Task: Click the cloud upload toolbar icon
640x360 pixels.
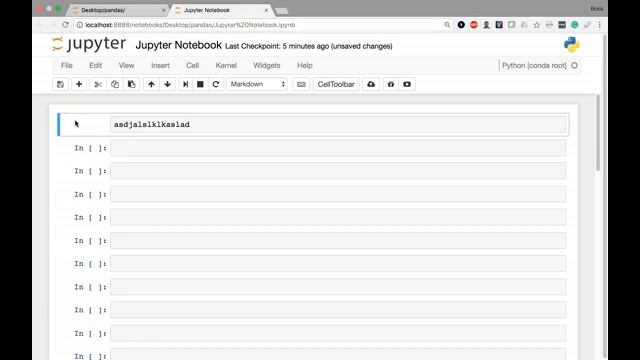Action: click(x=371, y=84)
